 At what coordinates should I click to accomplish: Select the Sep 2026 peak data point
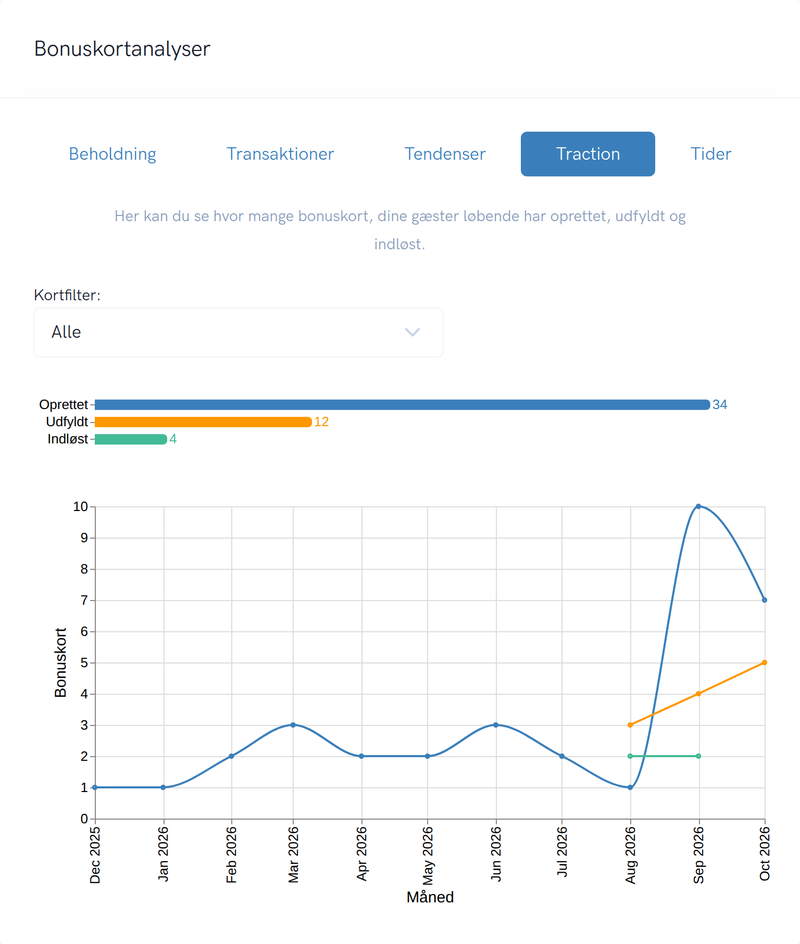tap(698, 506)
